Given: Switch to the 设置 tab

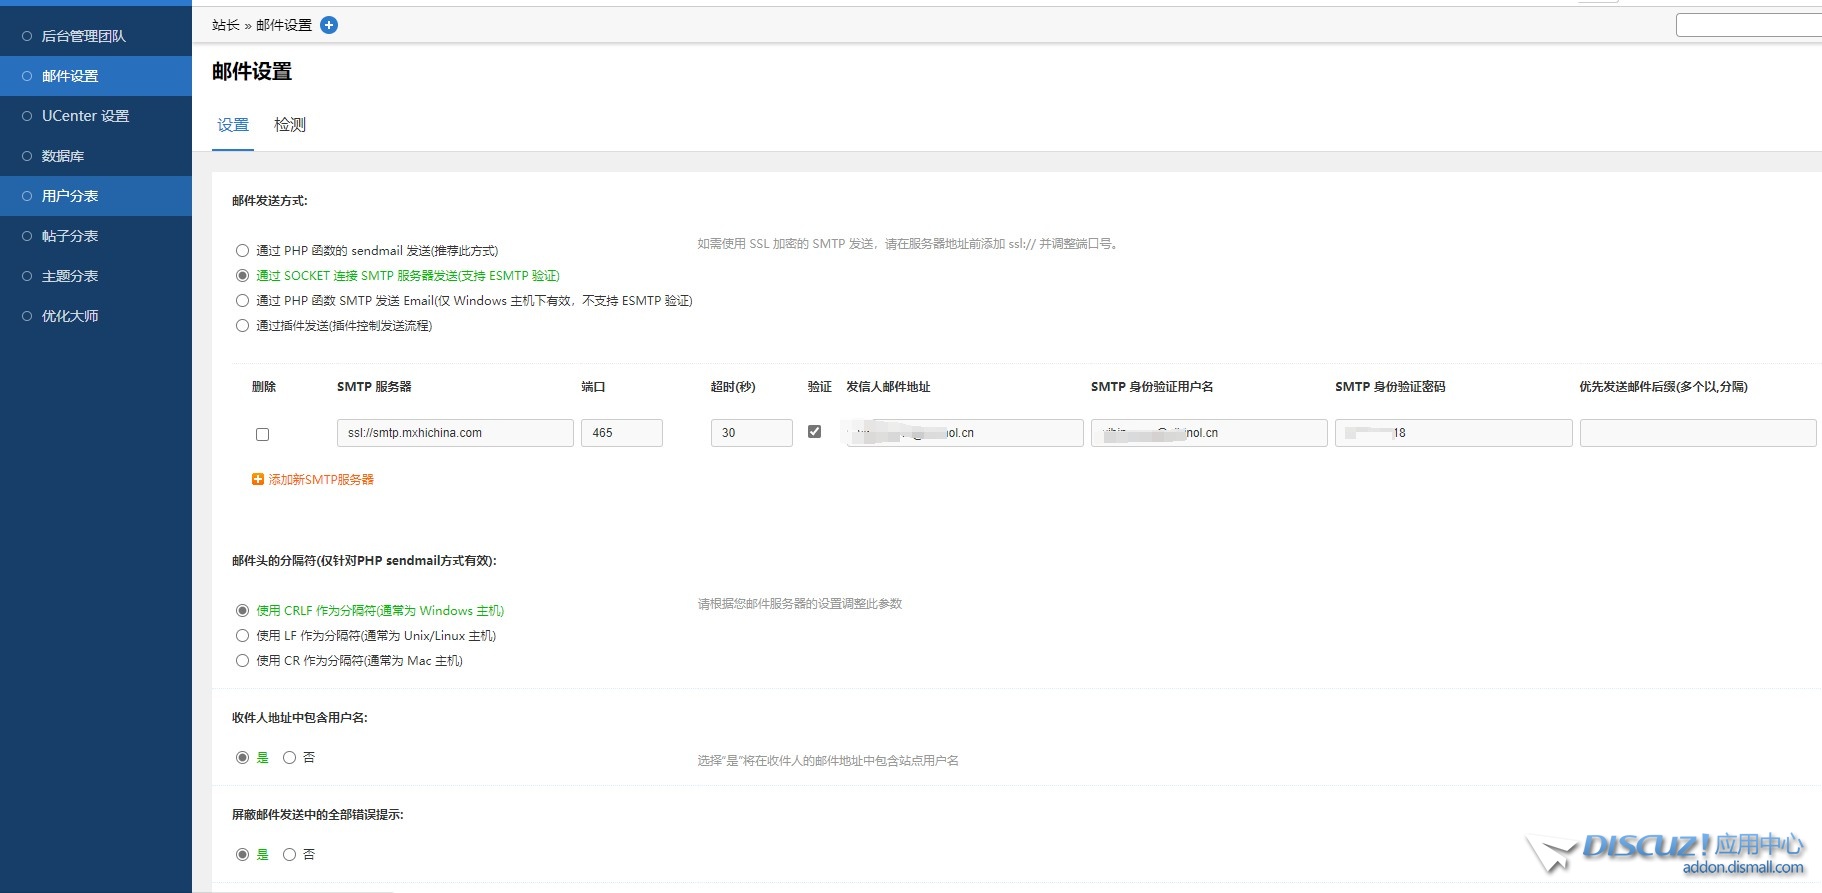Looking at the screenshot, I should 233,125.
